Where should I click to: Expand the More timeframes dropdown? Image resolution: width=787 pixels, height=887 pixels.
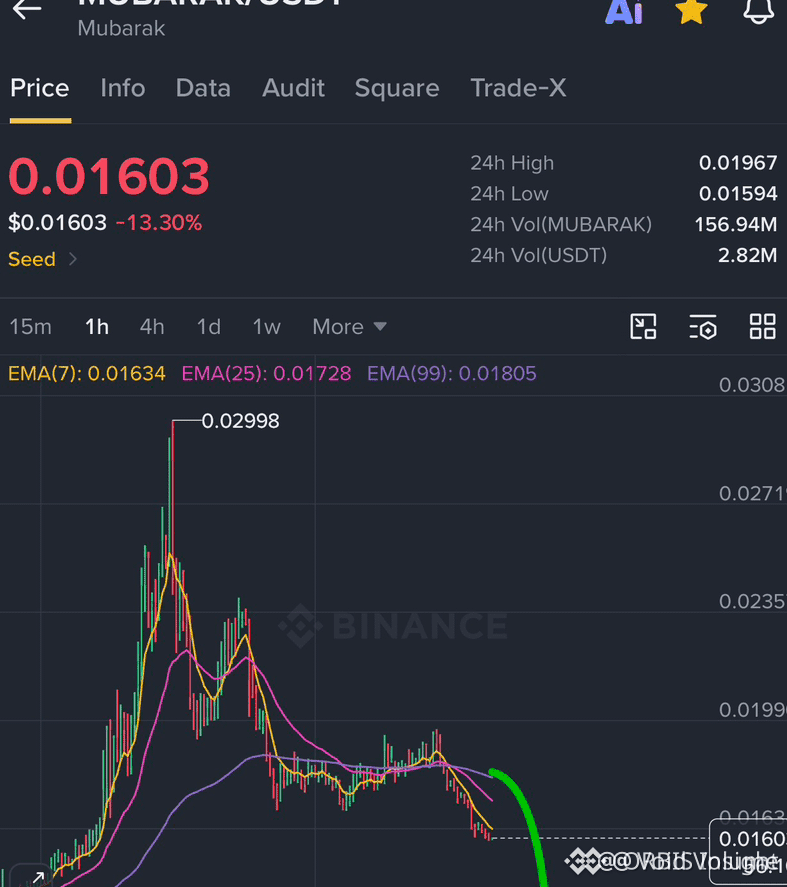pyautogui.click(x=349, y=327)
